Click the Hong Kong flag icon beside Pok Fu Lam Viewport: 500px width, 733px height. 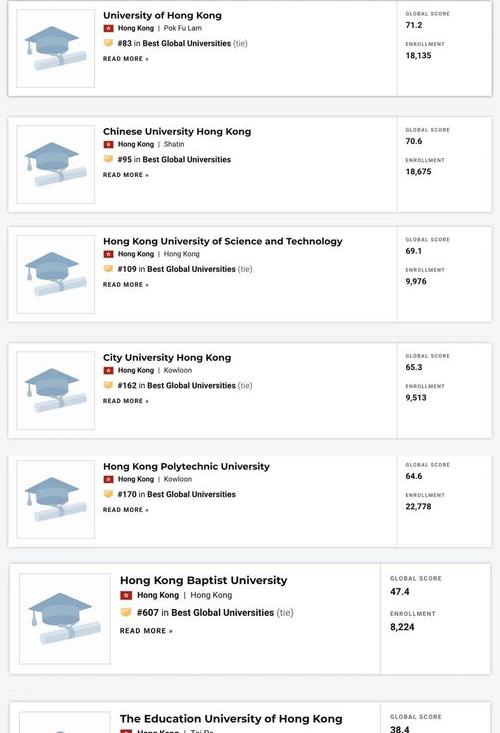click(108, 29)
